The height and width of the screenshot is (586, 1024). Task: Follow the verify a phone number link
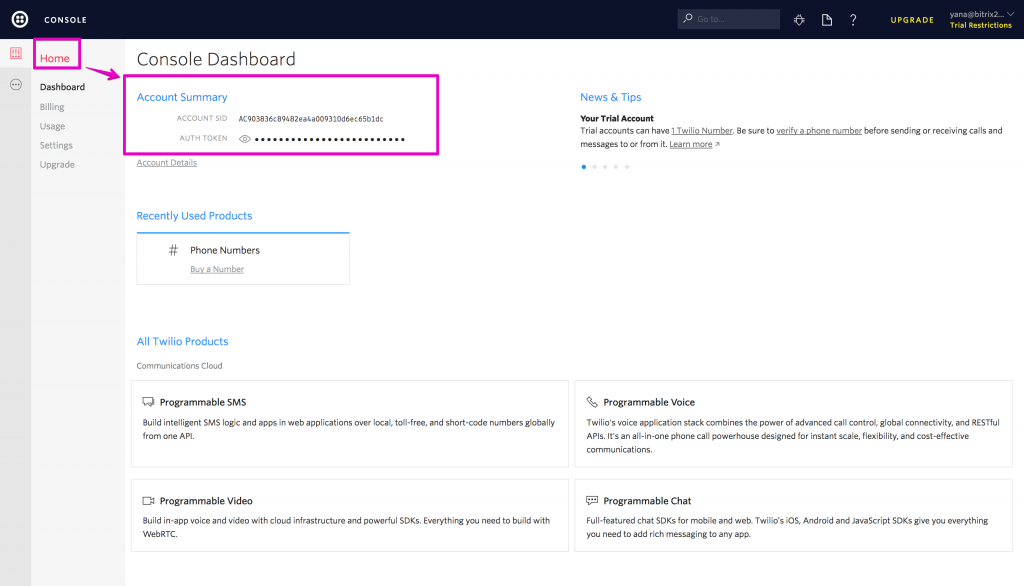coord(819,131)
